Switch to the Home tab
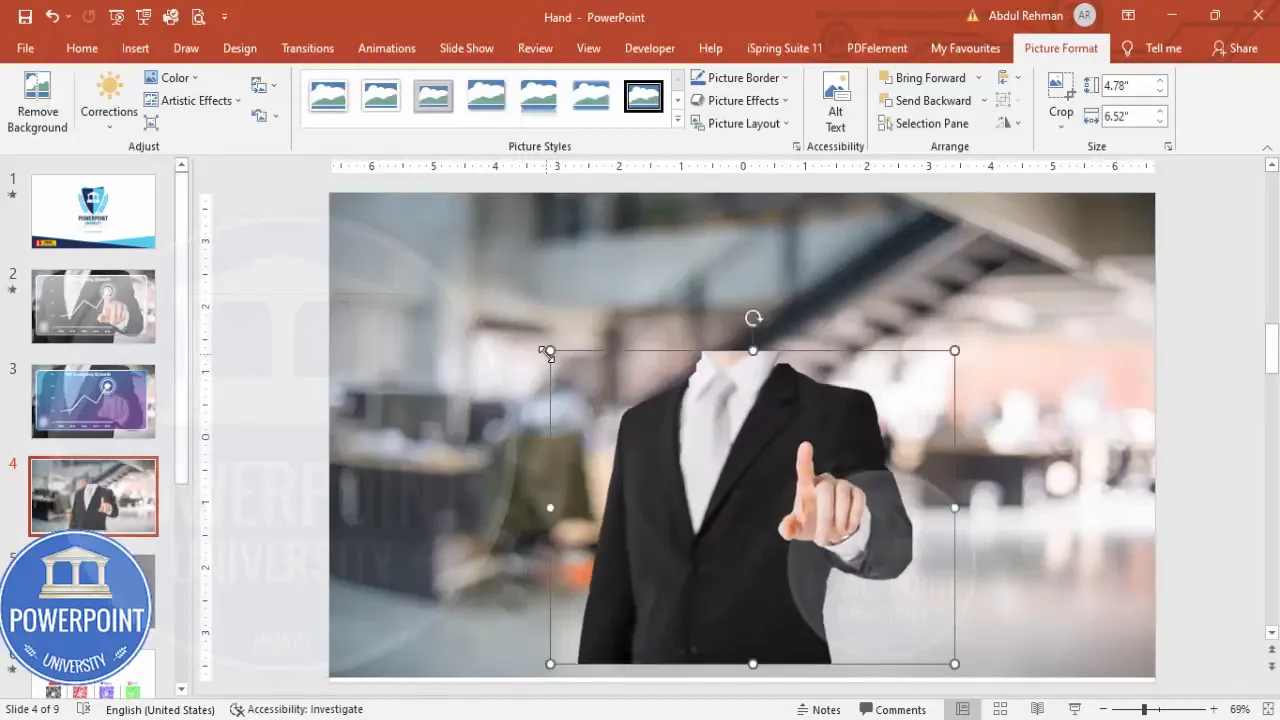The width and height of the screenshot is (1280, 720). click(x=82, y=48)
